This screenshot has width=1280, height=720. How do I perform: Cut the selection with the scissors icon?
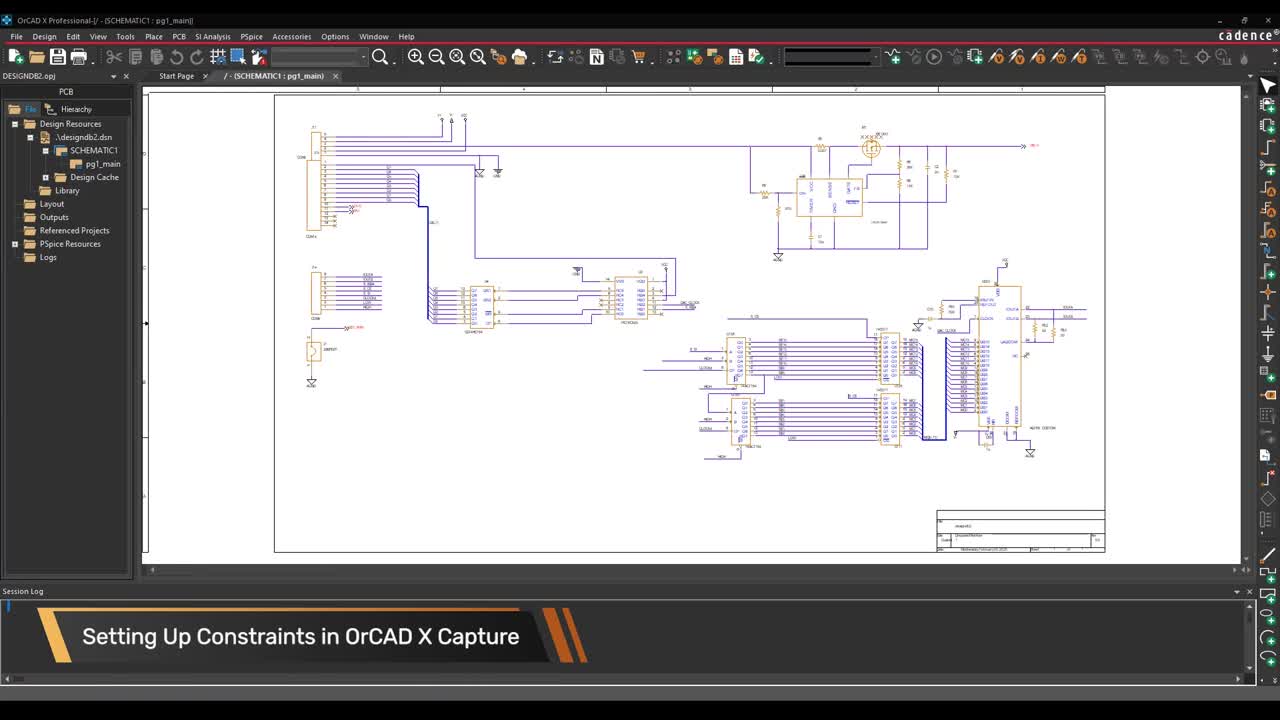114,57
